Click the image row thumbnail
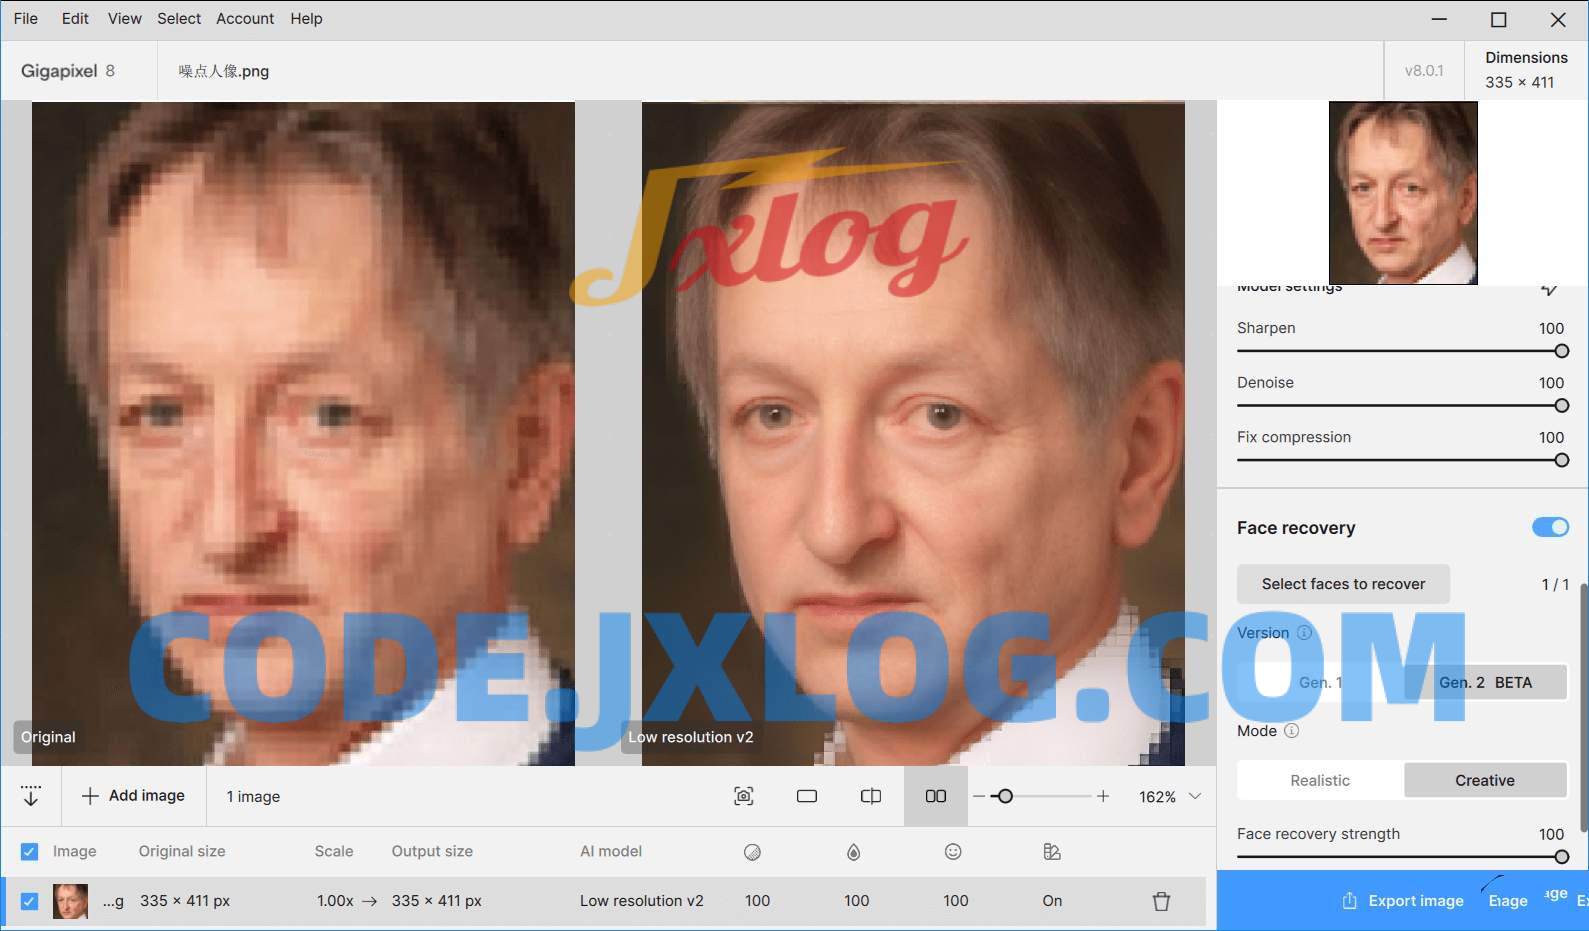Screen dimensions: 1589x931 (70, 901)
